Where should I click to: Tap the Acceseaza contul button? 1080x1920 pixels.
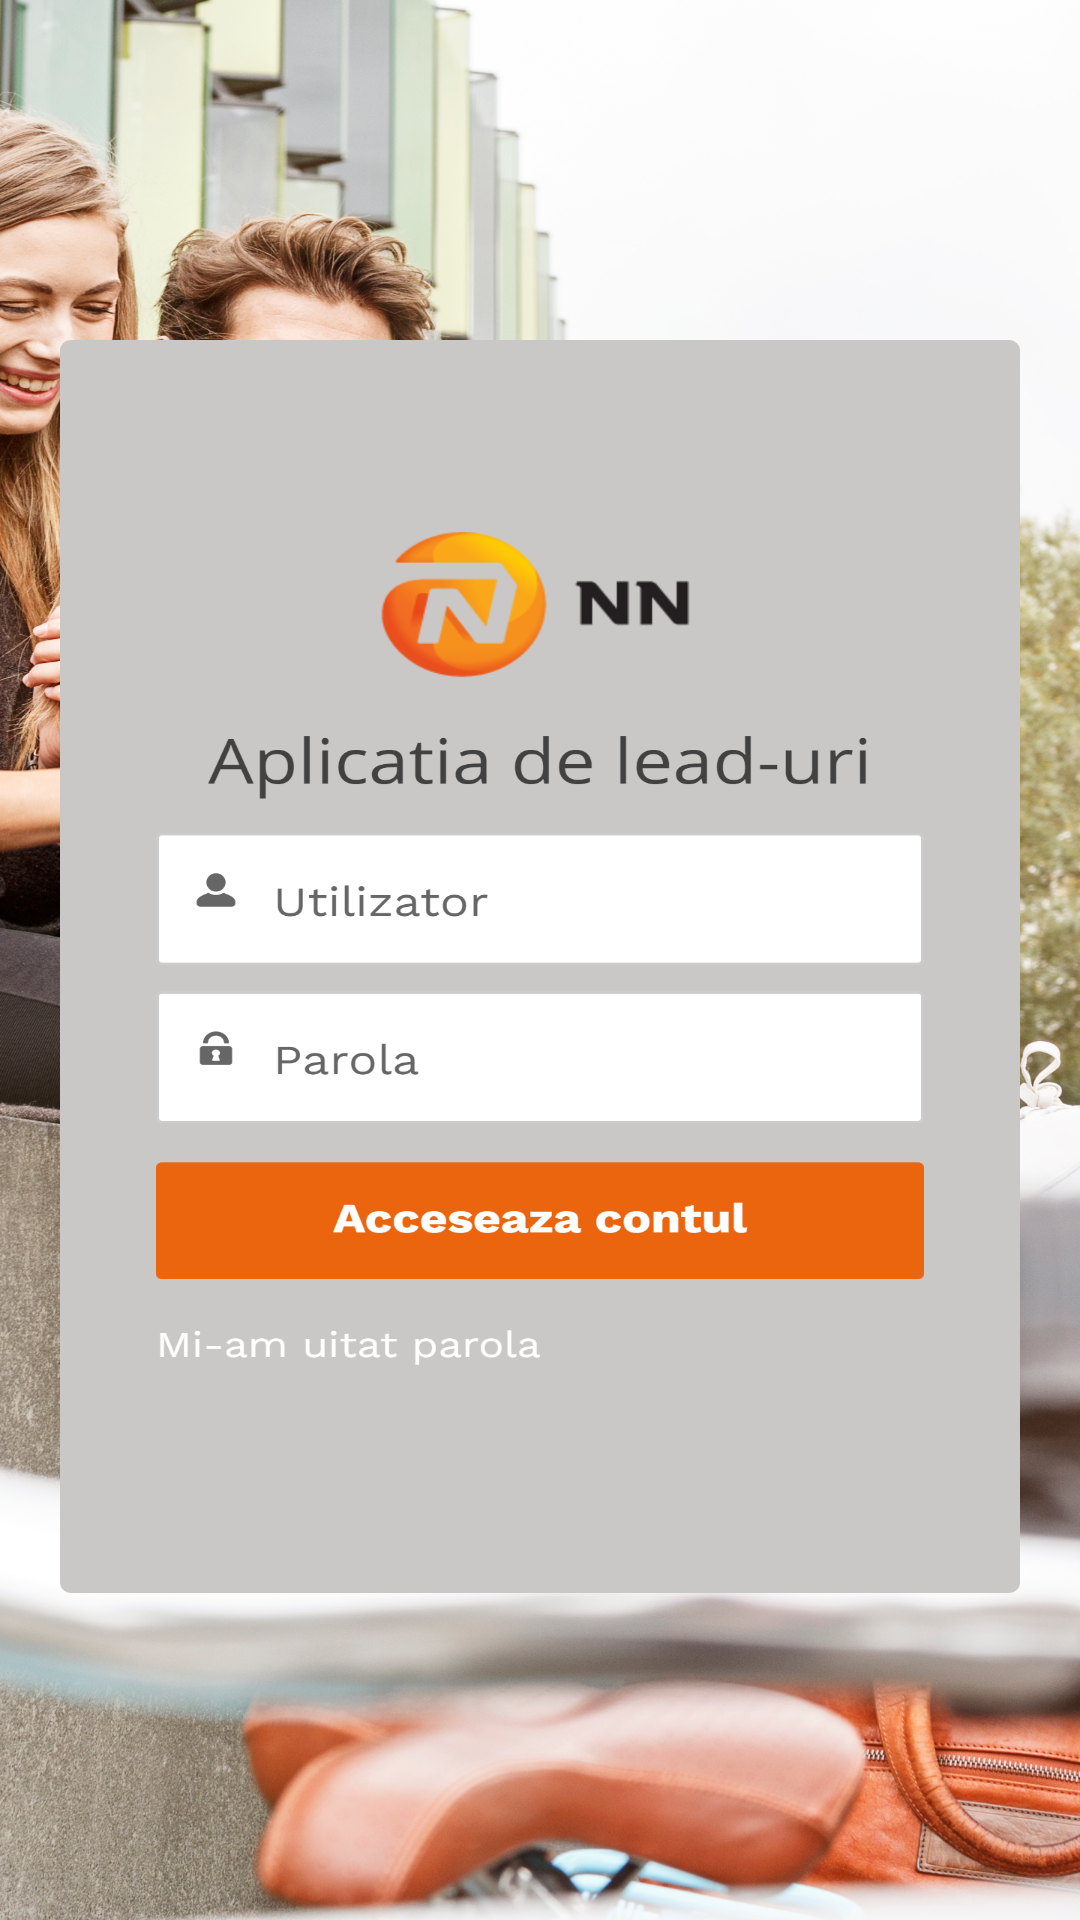pyautogui.click(x=540, y=1220)
